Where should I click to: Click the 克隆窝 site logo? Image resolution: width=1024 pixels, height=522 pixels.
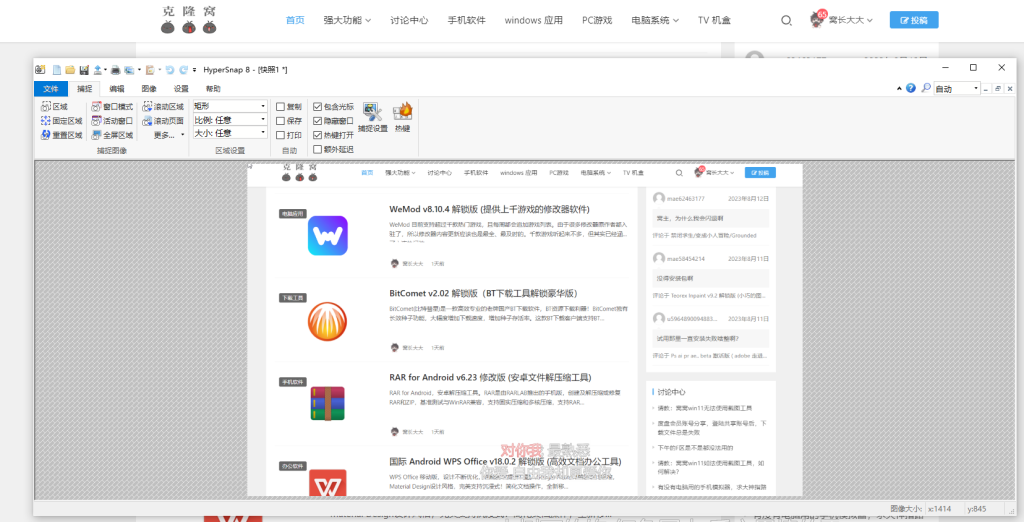click(x=189, y=20)
